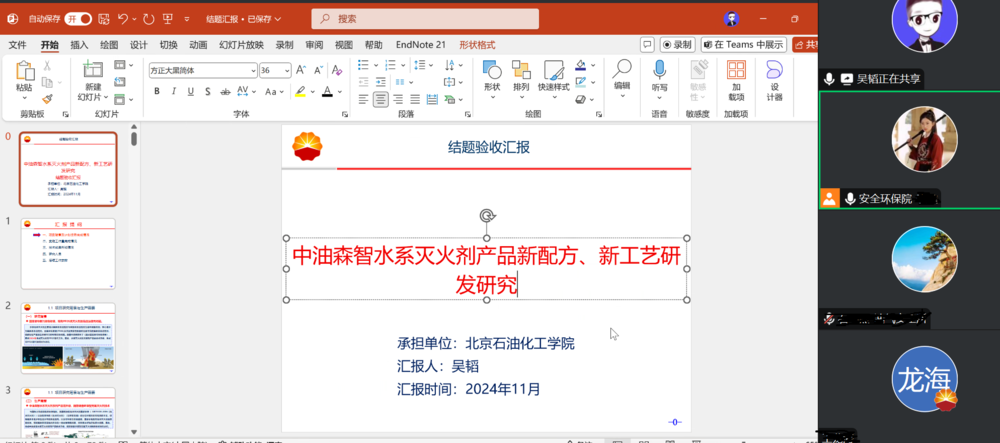Open the Paragraph group dialog launcher
The image size is (1000, 443).
tap(467, 114)
